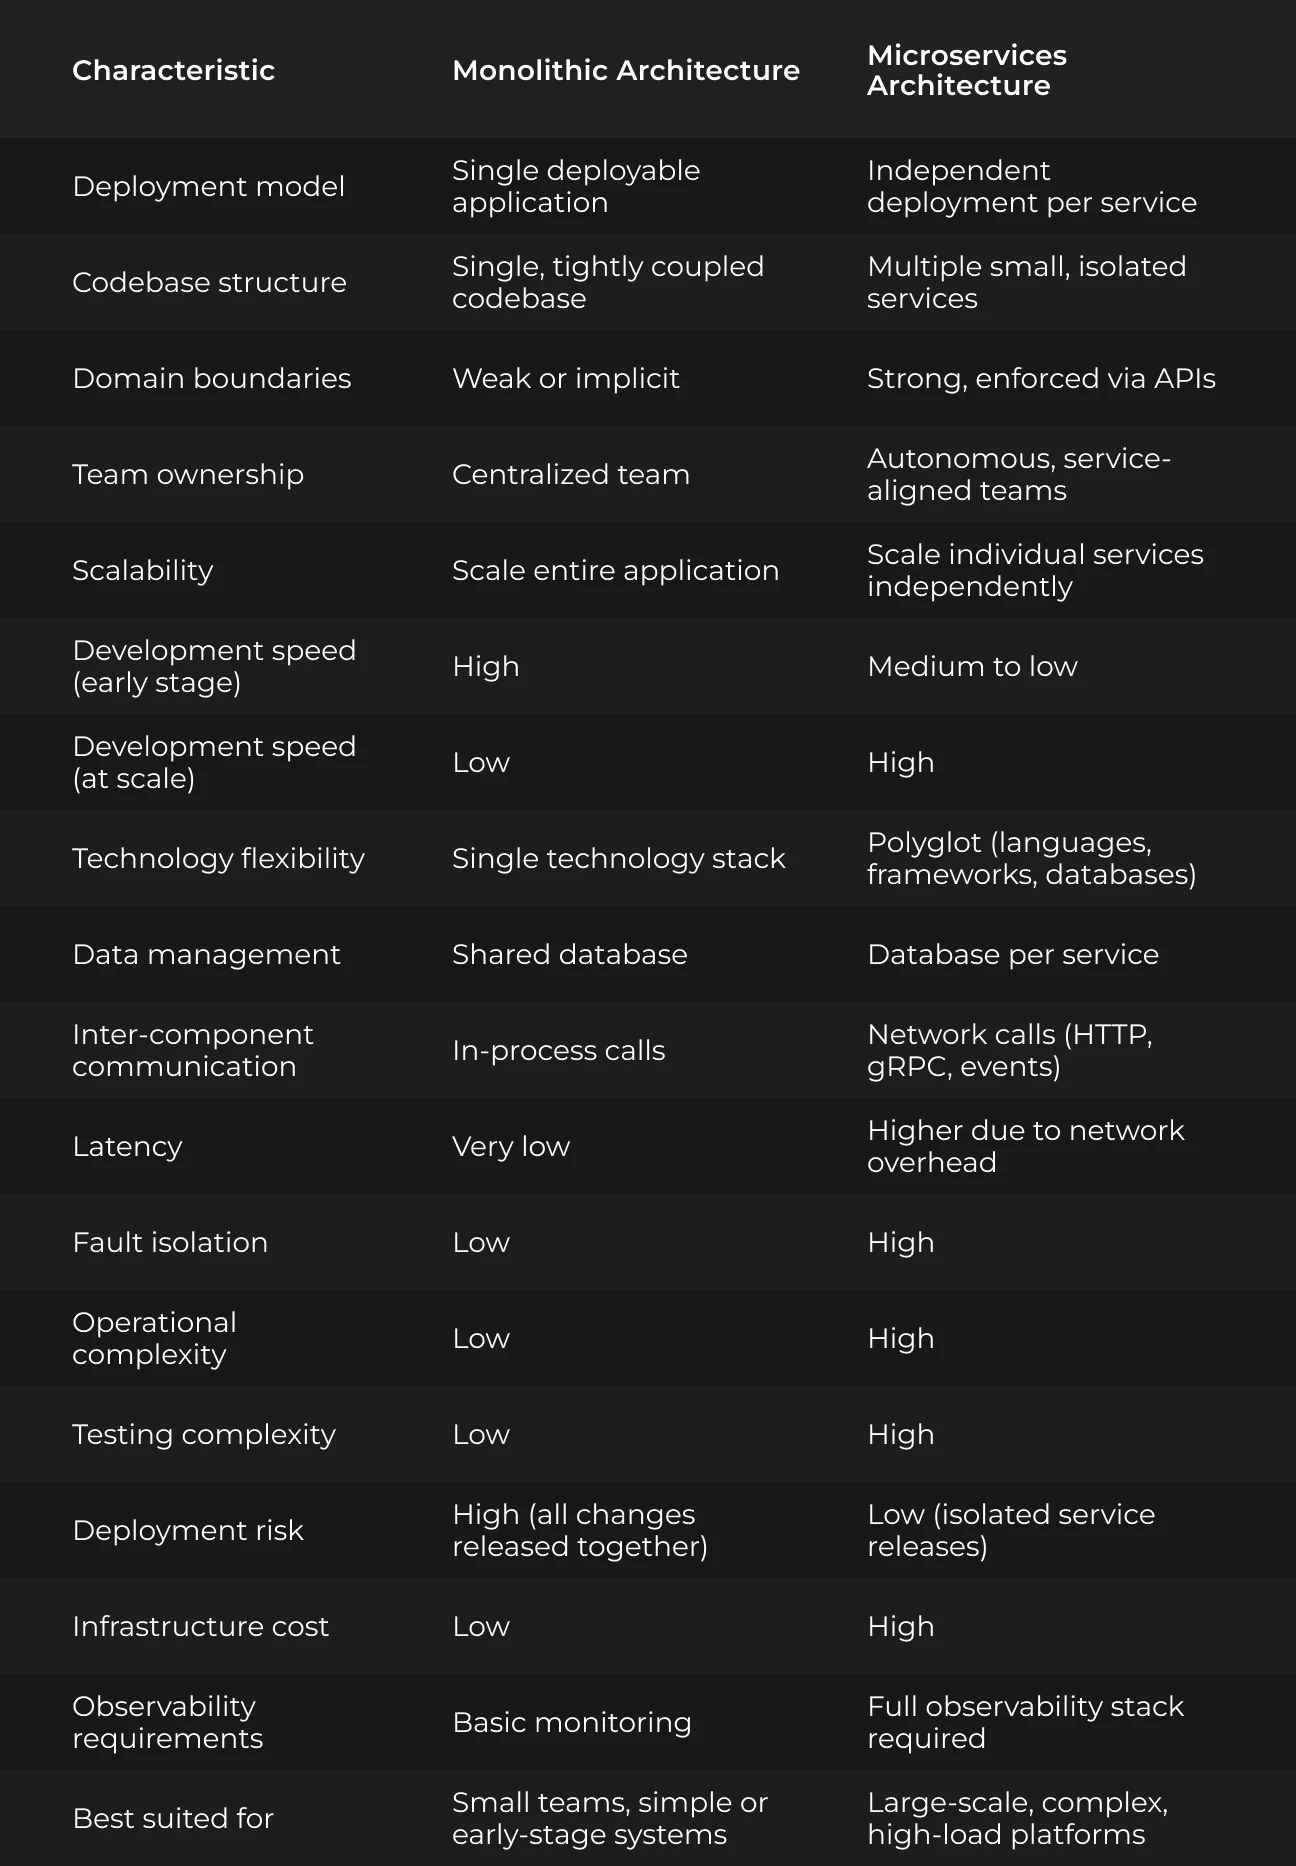The image size is (1296, 1866).
Task: Click the Microservices Architecture header
Action: click(967, 70)
